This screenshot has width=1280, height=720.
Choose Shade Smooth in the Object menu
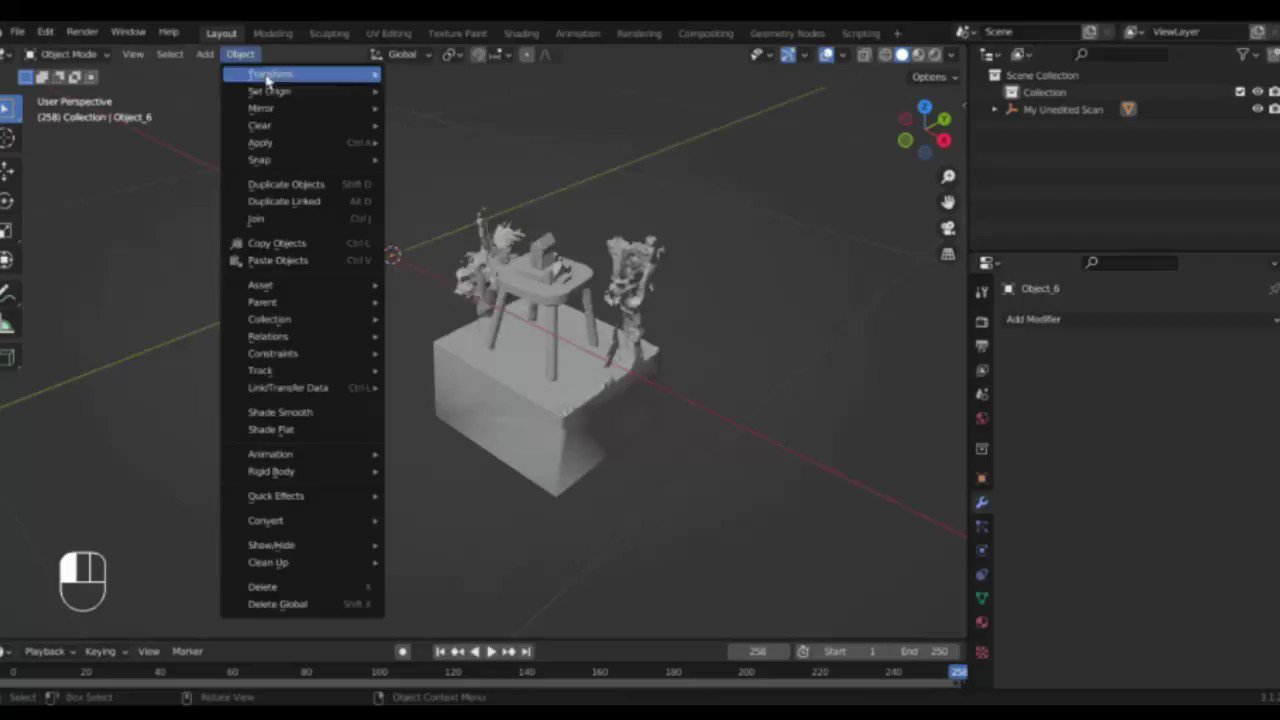coord(280,412)
